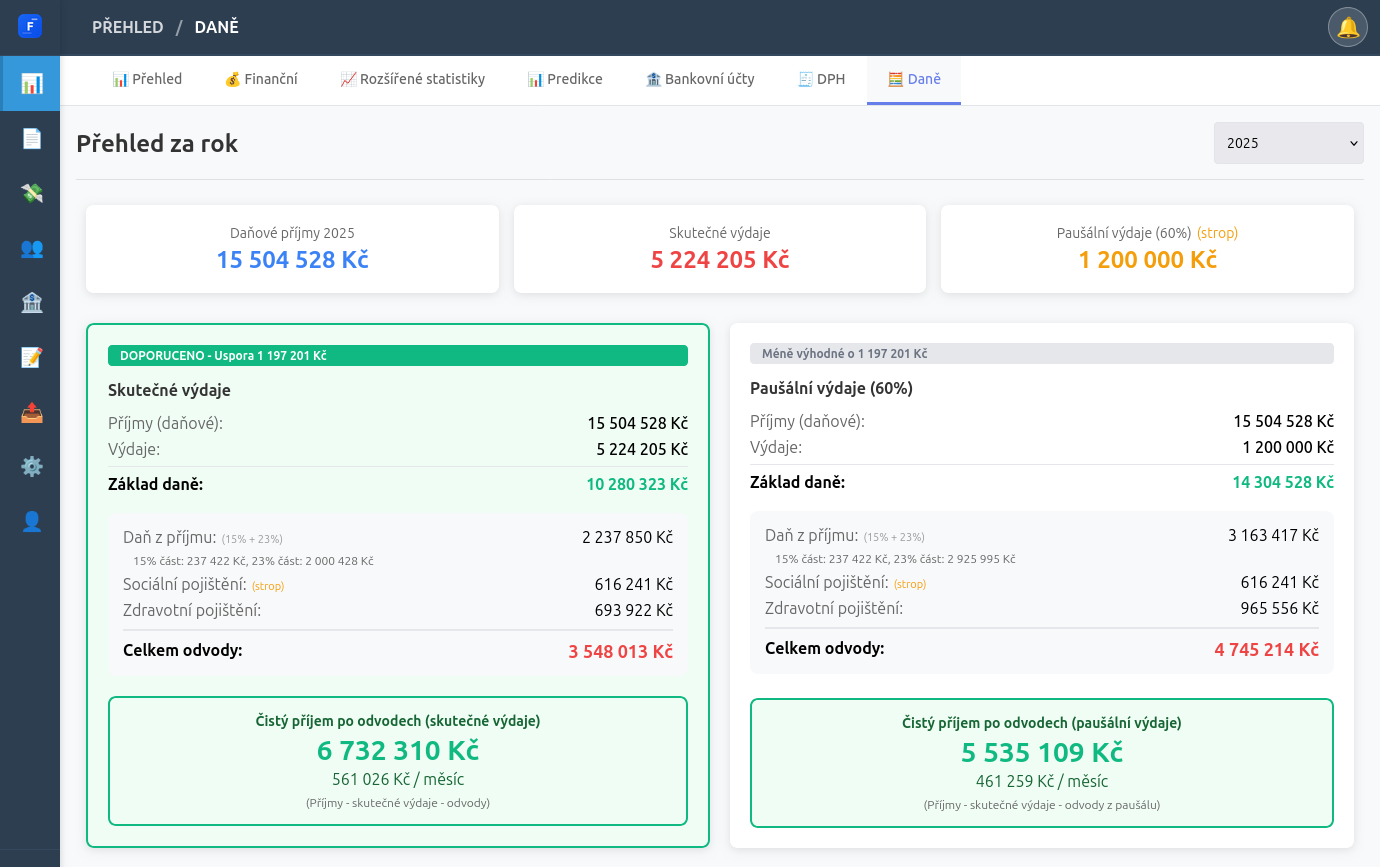1380x867 pixels.
Task: Click the outbox tray sidebar icon
Action: (x=31, y=412)
